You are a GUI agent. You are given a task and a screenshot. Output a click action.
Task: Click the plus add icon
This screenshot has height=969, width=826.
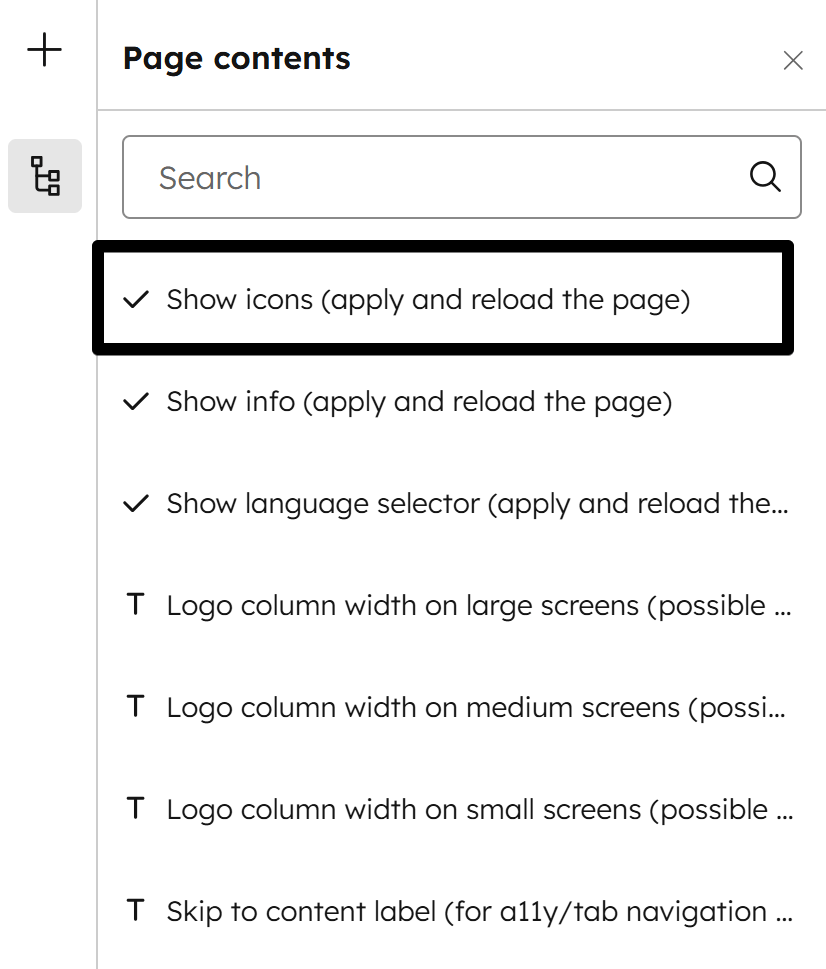tap(45, 50)
